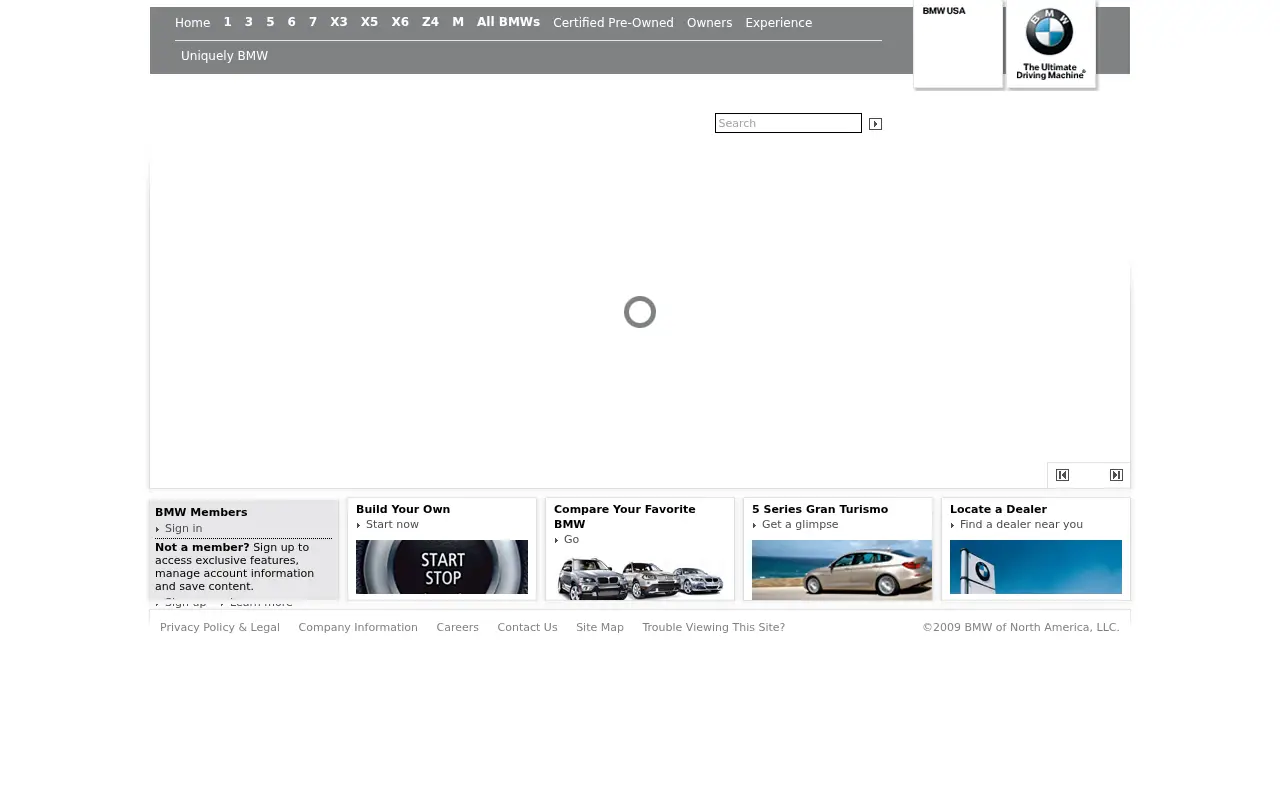The width and height of the screenshot is (1280, 800).
Task: Open the 6 Series menu
Action: click(291, 22)
